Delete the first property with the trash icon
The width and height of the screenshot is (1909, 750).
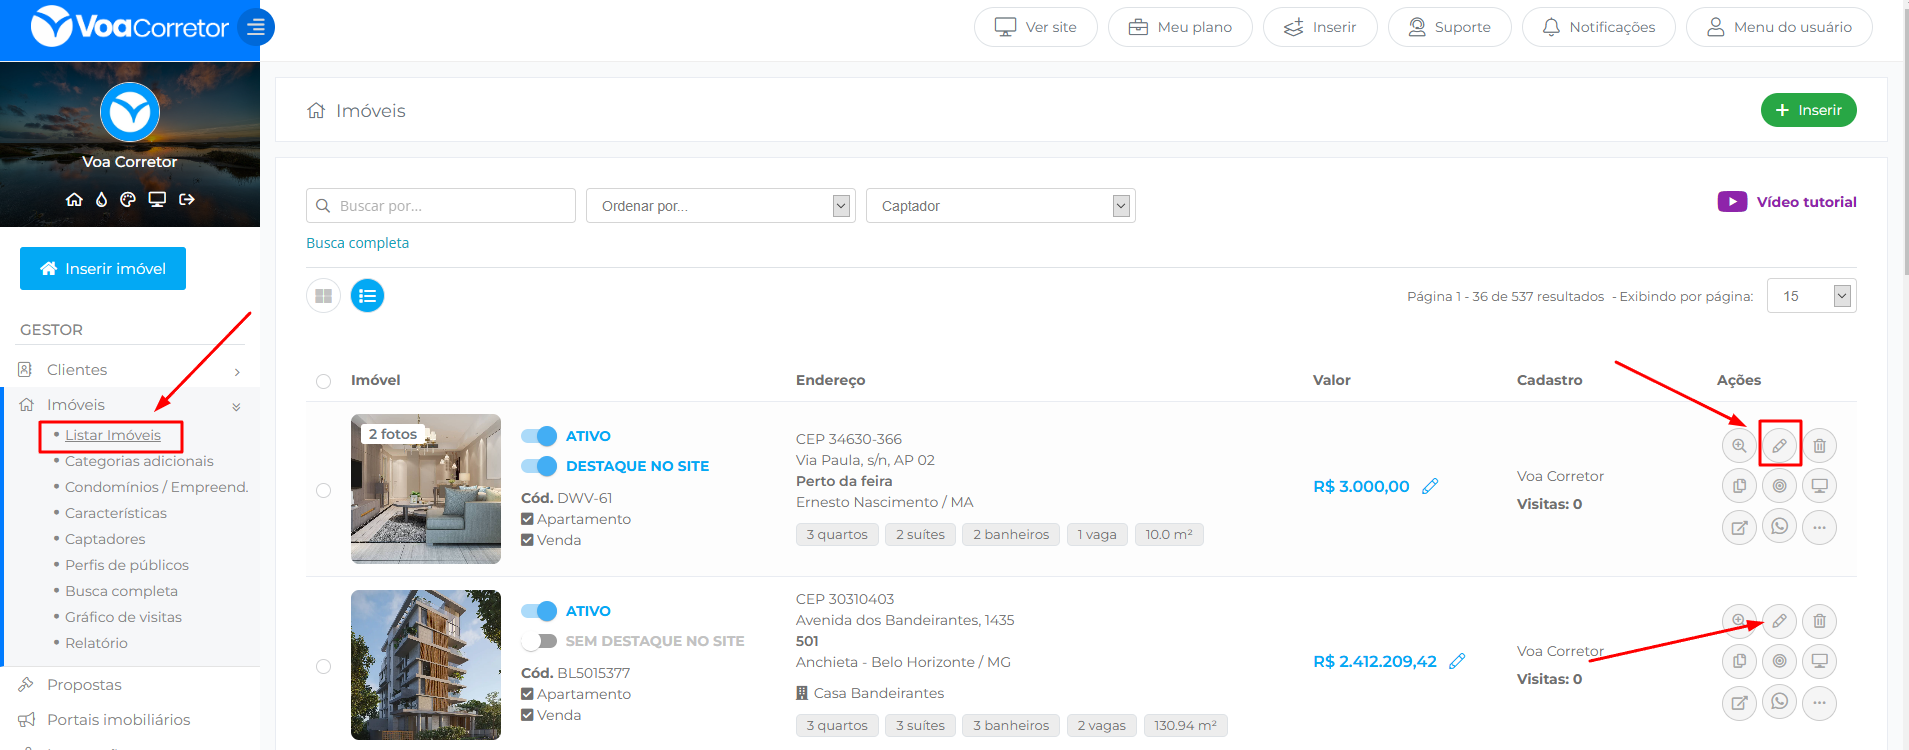coord(1819,446)
